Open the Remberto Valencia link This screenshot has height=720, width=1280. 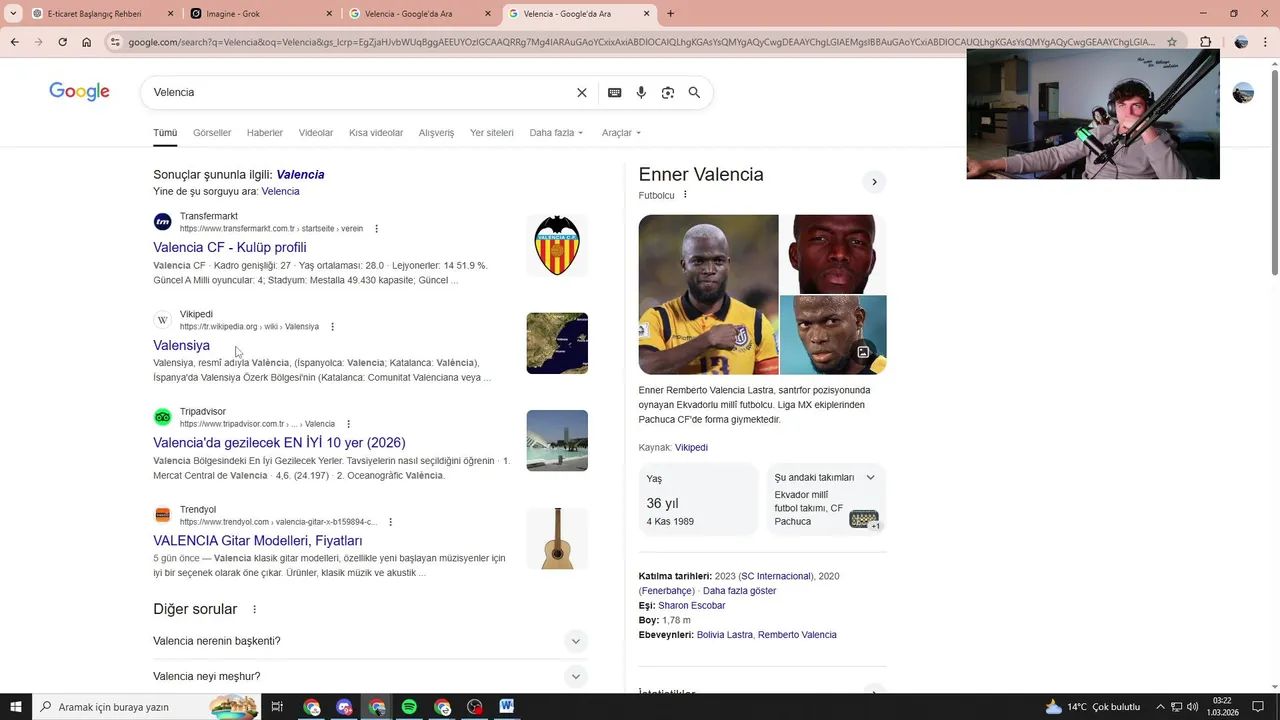(797, 635)
